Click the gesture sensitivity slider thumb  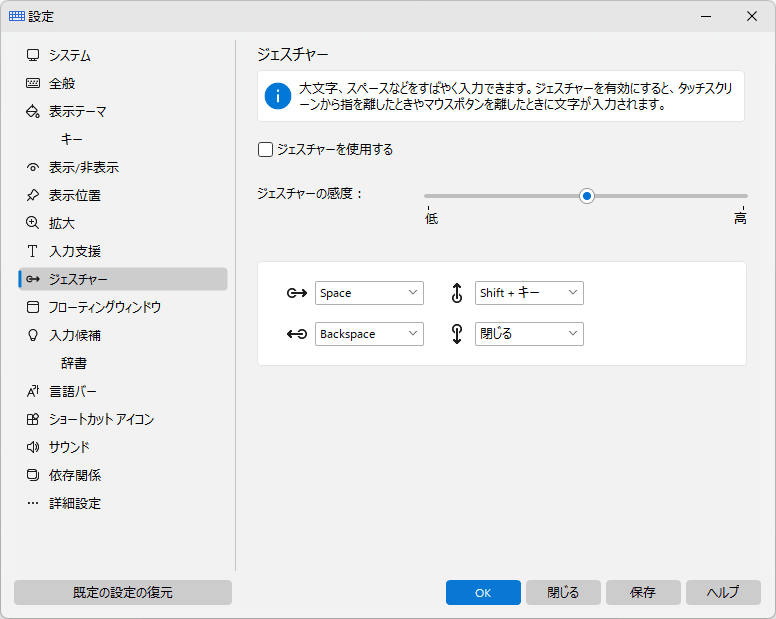pos(586,196)
